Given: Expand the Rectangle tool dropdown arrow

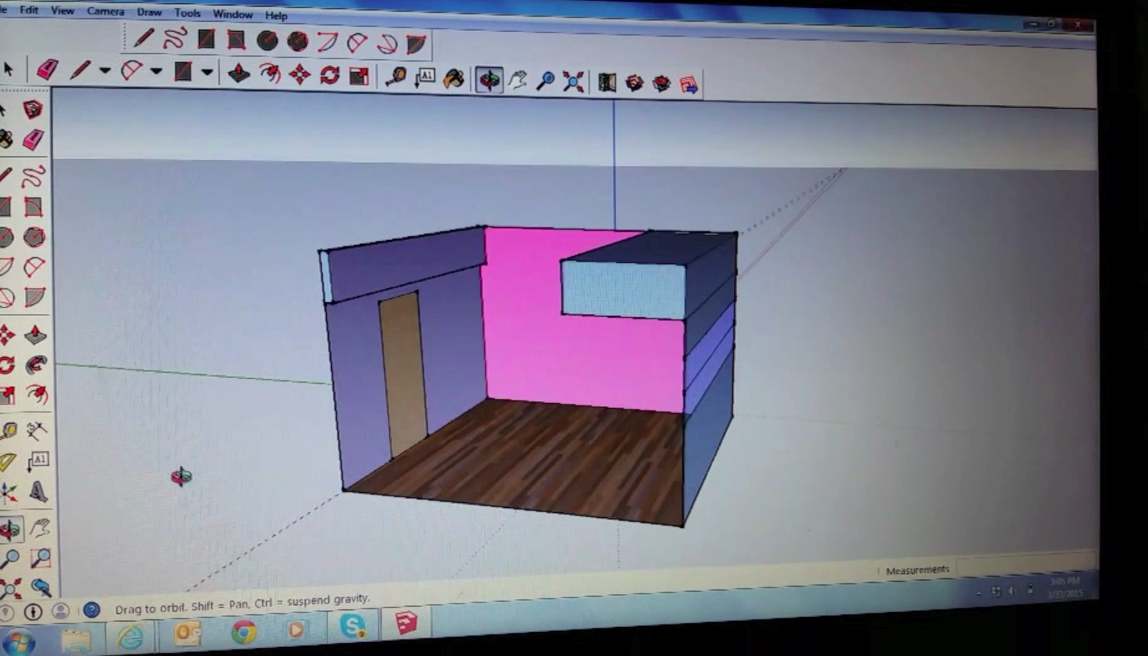Looking at the screenshot, I should (x=207, y=72).
